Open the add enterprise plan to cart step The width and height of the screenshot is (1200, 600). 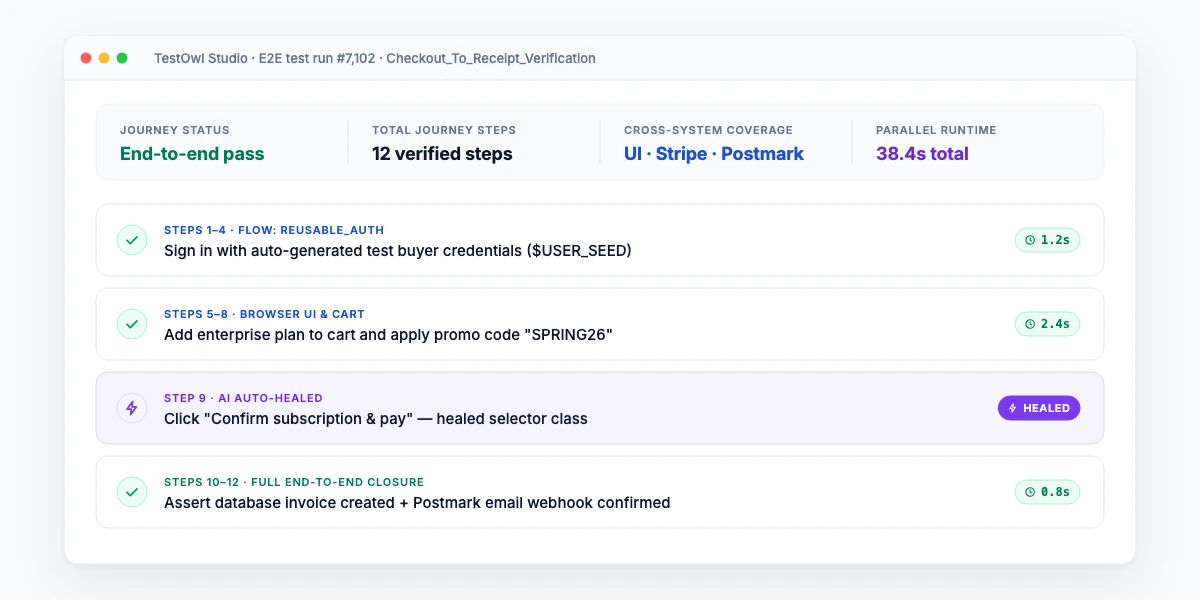[x=600, y=324]
